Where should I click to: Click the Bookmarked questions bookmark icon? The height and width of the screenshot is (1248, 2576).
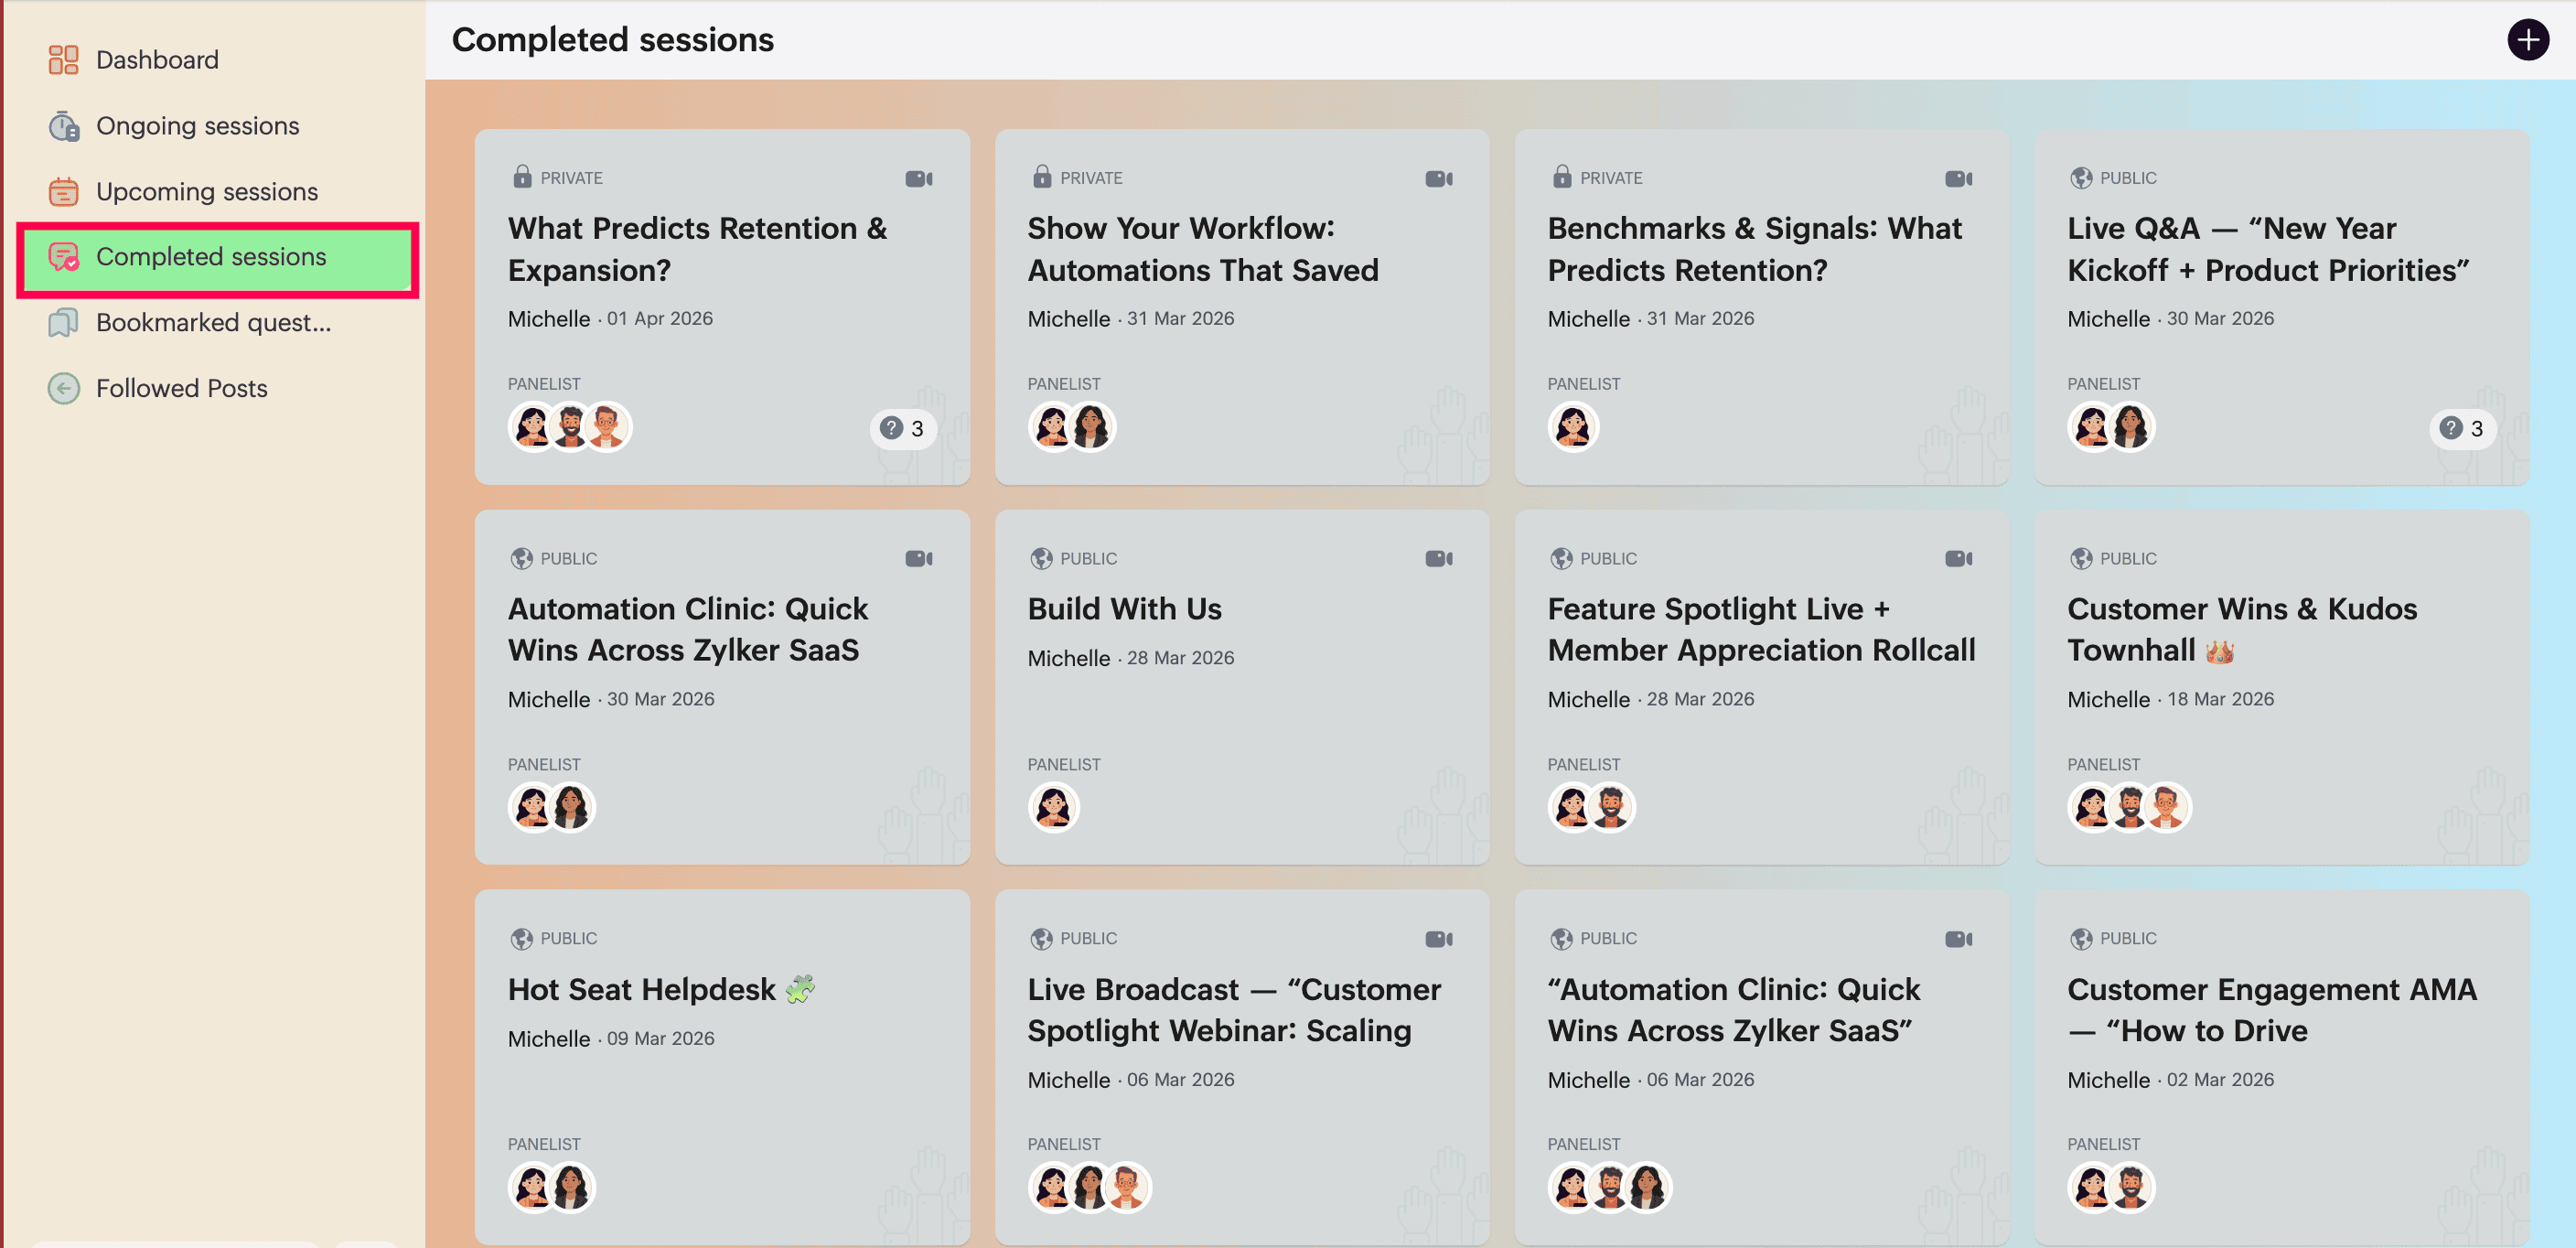tap(63, 323)
